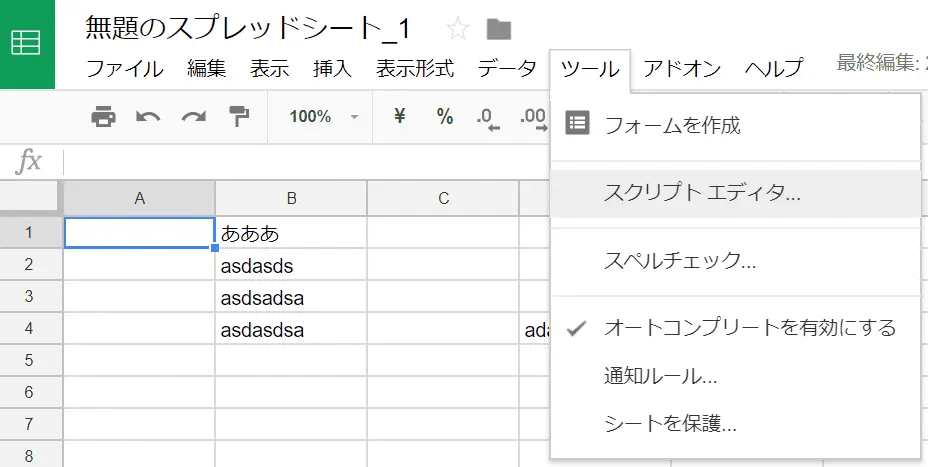928x467 pixels.
Task: Select スクリプト エディタ from the menu
Action: (702, 194)
